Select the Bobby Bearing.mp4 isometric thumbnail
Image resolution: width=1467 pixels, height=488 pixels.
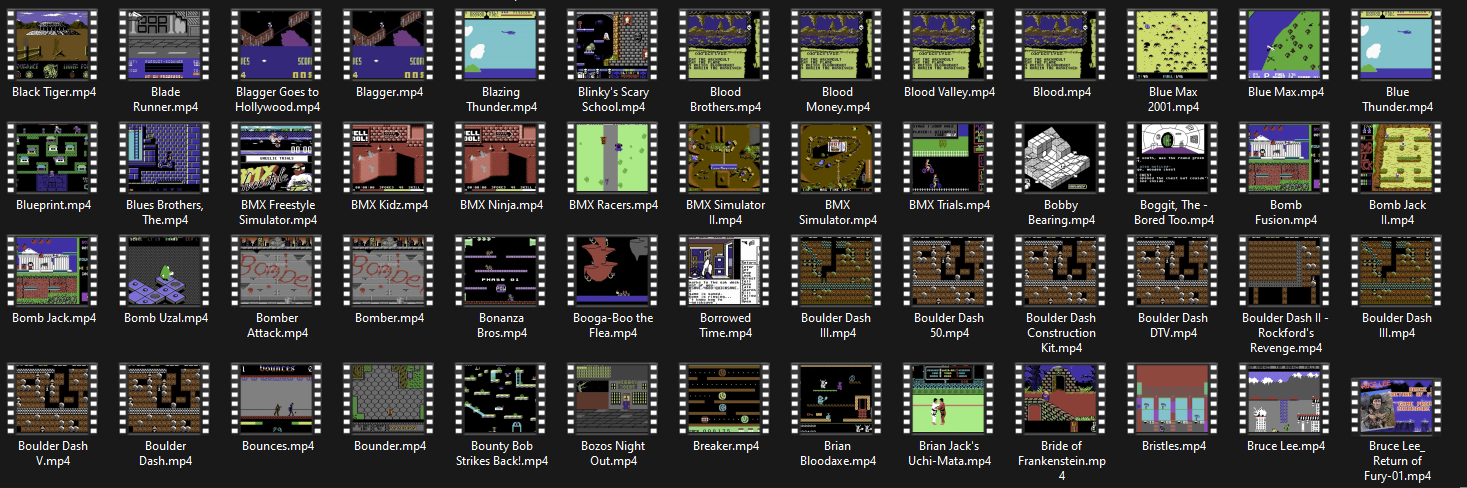(1062, 157)
